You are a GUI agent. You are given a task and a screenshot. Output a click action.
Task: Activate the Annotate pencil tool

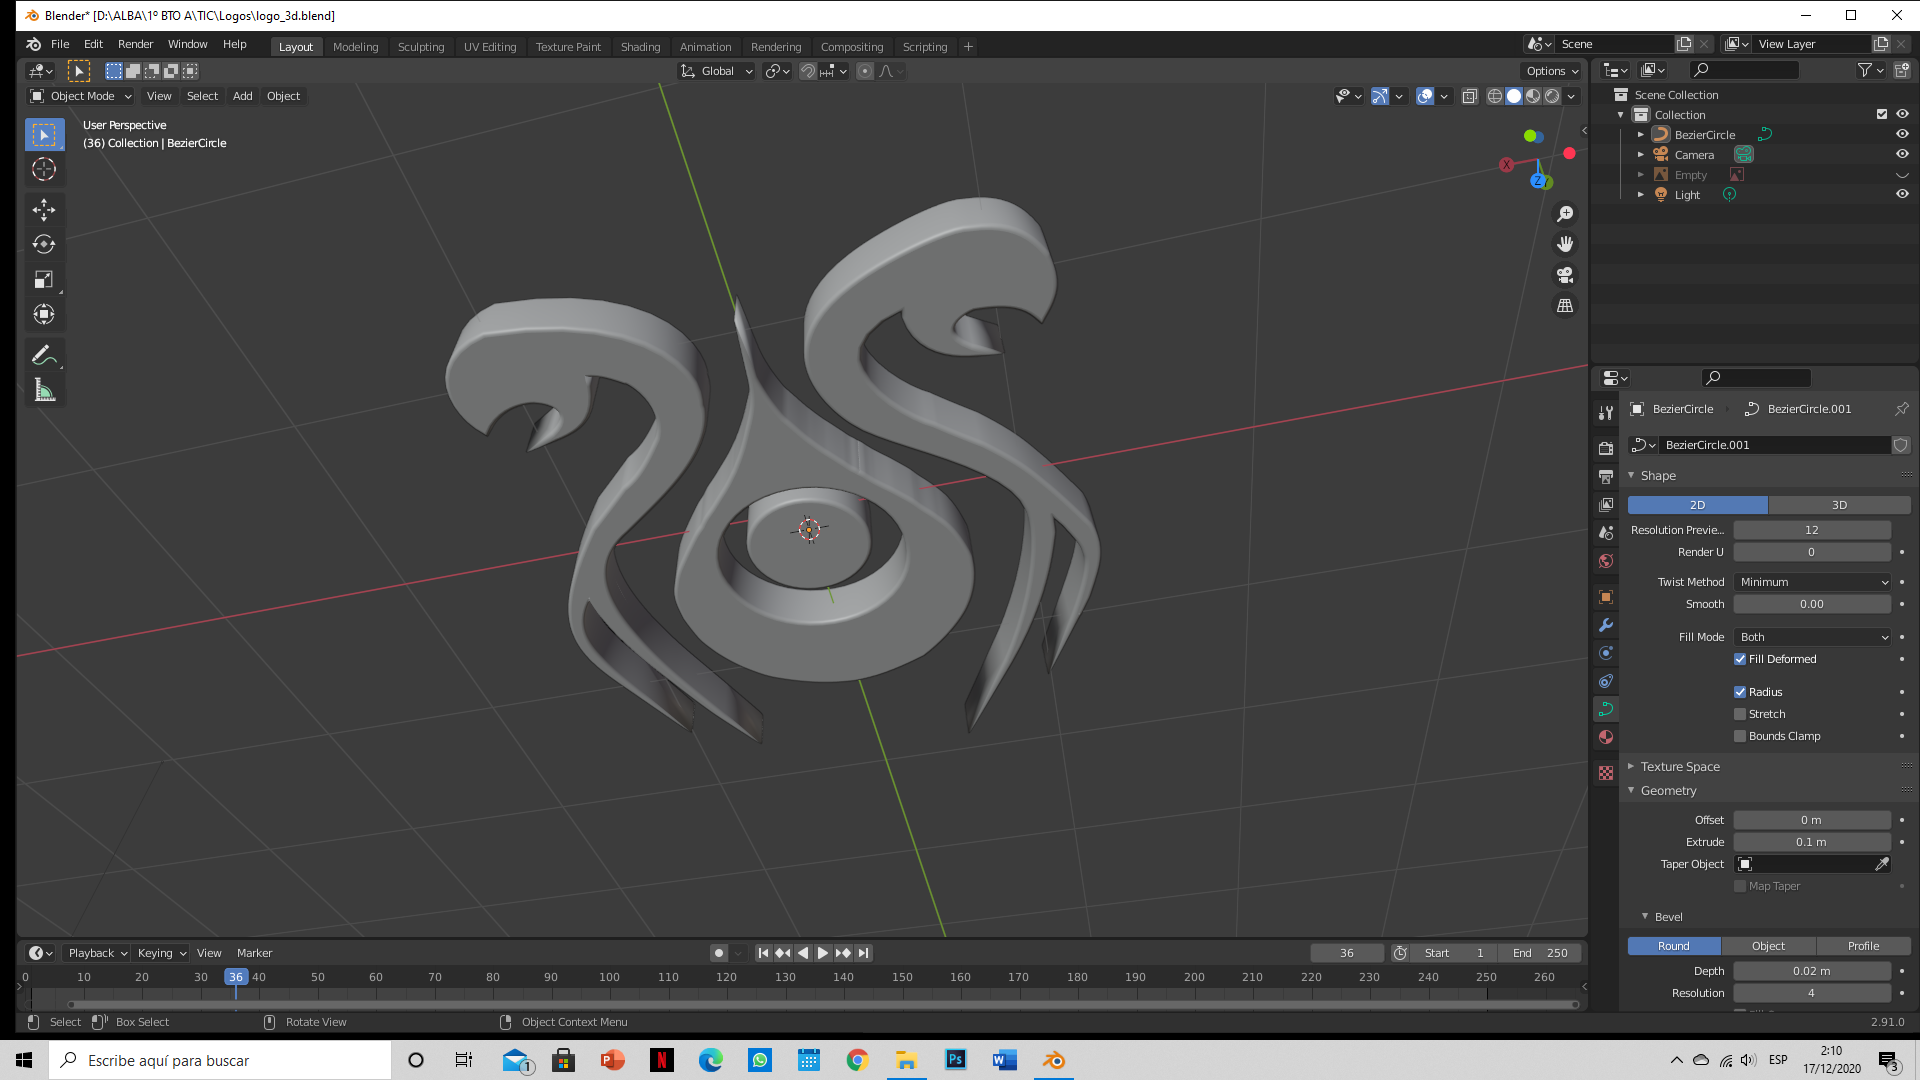coord(44,355)
